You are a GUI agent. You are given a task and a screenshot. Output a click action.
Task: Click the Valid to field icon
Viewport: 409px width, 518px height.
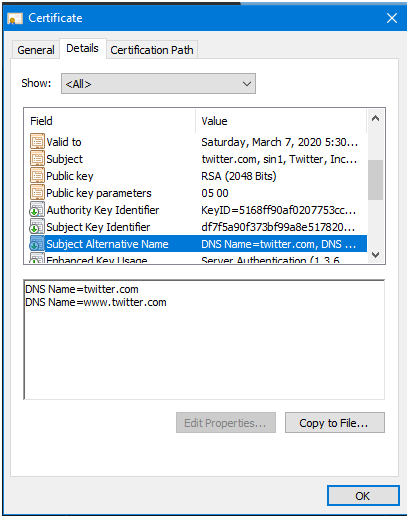click(x=37, y=141)
